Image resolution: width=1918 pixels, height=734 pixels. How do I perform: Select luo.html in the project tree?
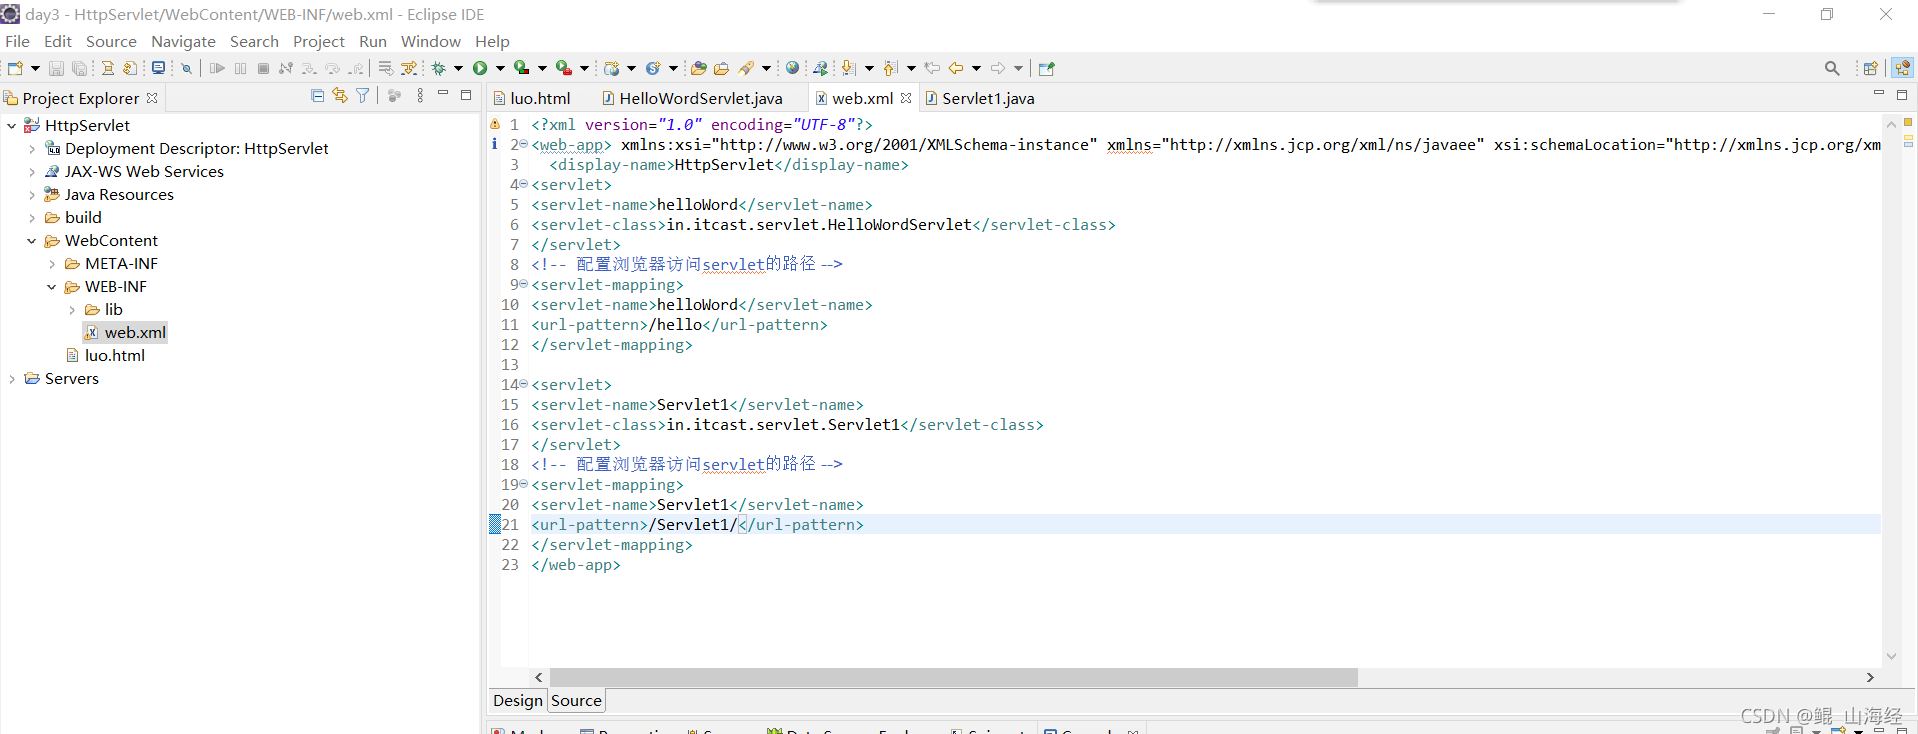click(105, 356)
